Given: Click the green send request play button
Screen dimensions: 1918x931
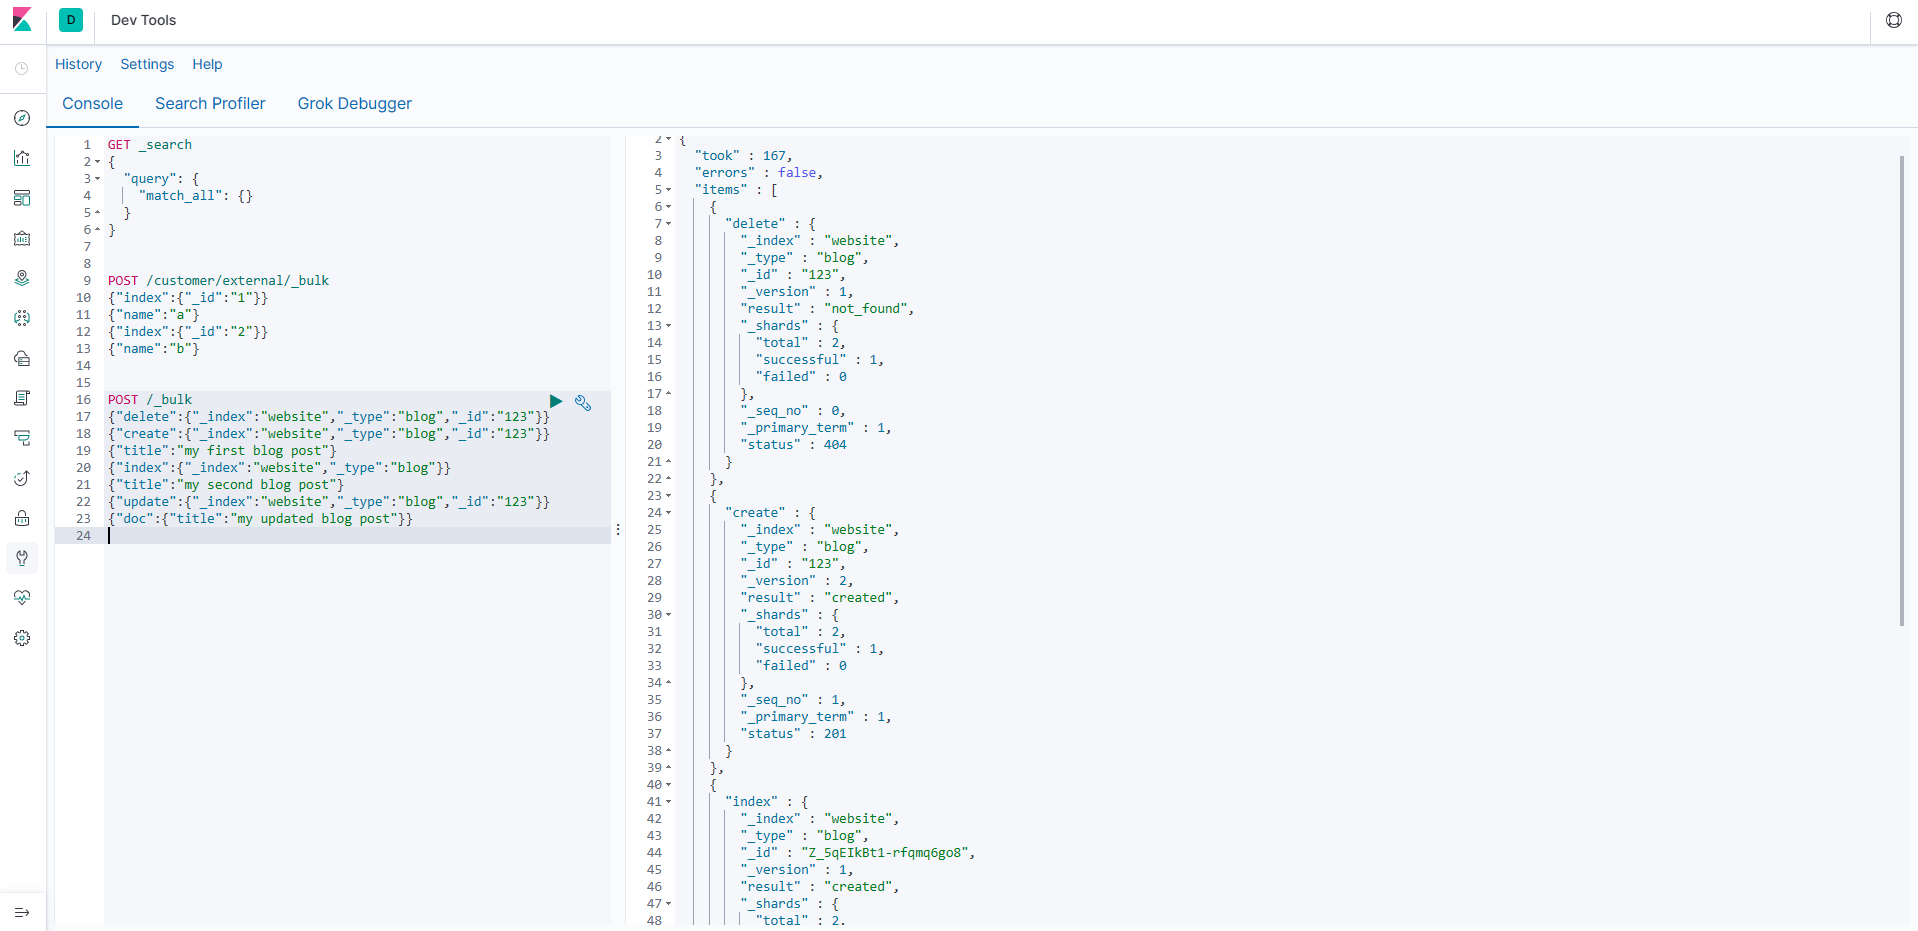Looking at the screenshot, I should click(556, 401).
